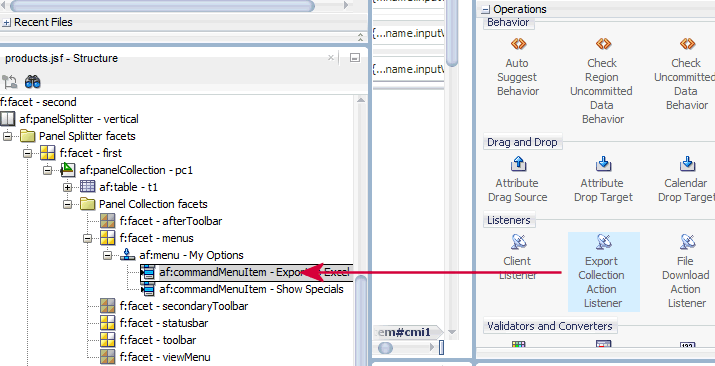The width and height of the screenshot is (715, 366).
Task: Click the Structure tree vertical scrollbar thumb
Action: 361,320
